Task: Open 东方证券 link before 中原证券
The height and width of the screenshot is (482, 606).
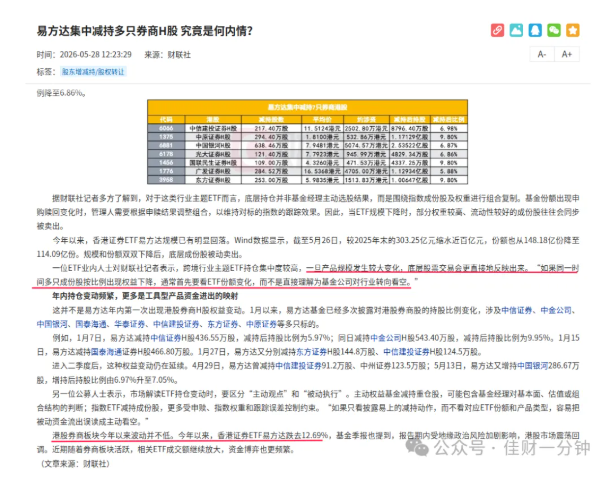Action: tap(223, 324)
